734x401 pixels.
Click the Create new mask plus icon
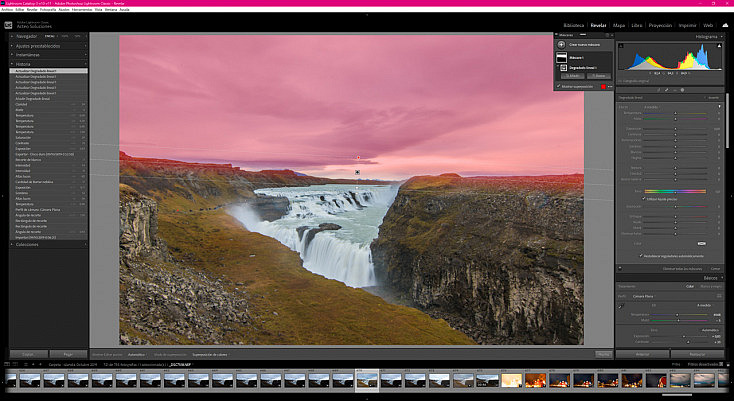(x=561, y=44)
